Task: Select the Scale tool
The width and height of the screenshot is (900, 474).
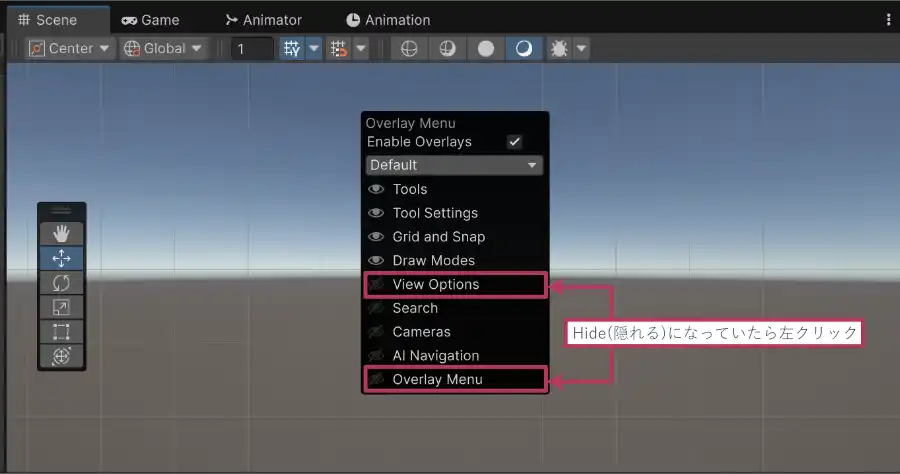Action: (x=61, y=307)
